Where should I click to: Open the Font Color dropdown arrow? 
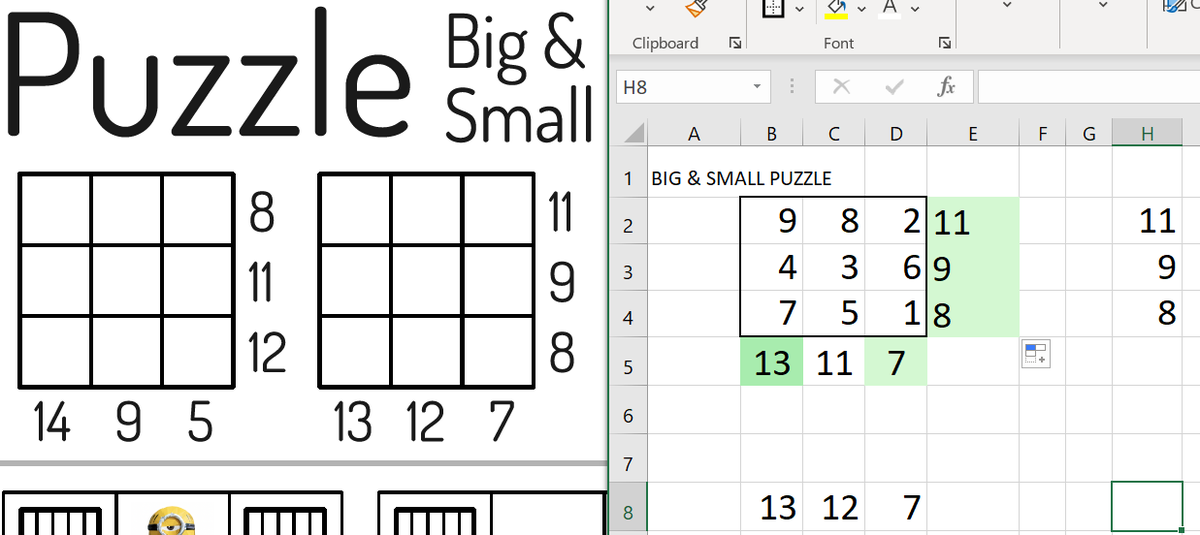[915, 8]
